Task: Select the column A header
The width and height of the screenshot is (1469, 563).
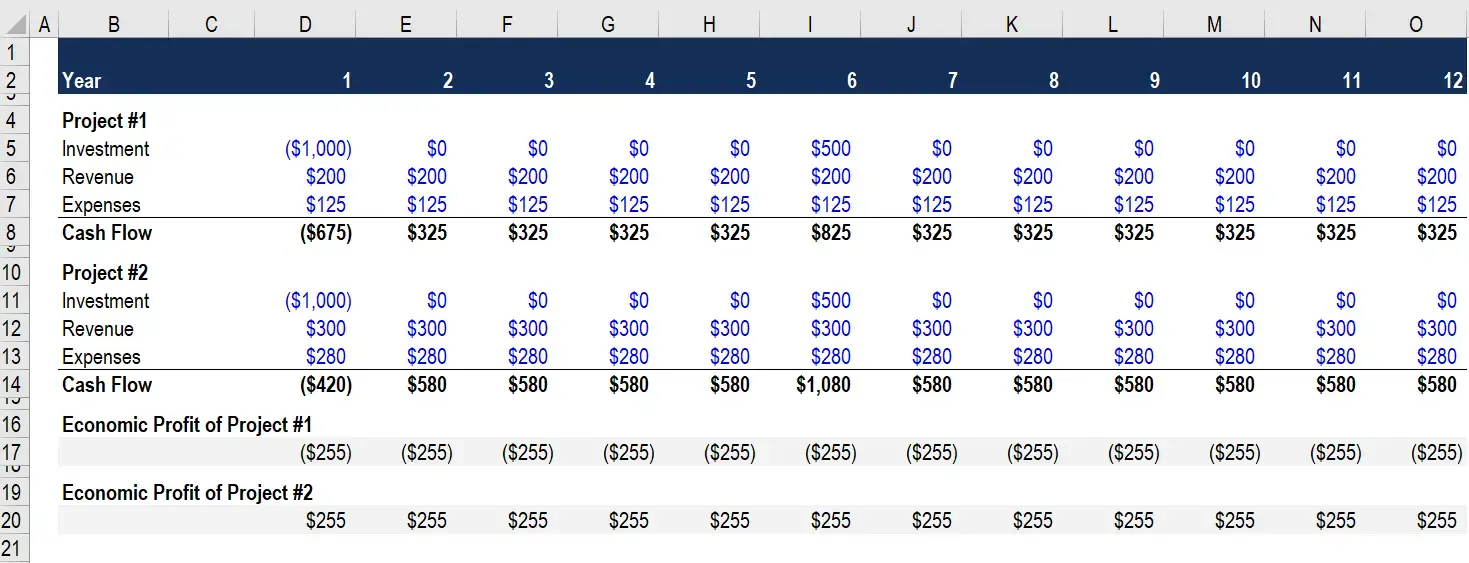Action: (x=44, y=25)
